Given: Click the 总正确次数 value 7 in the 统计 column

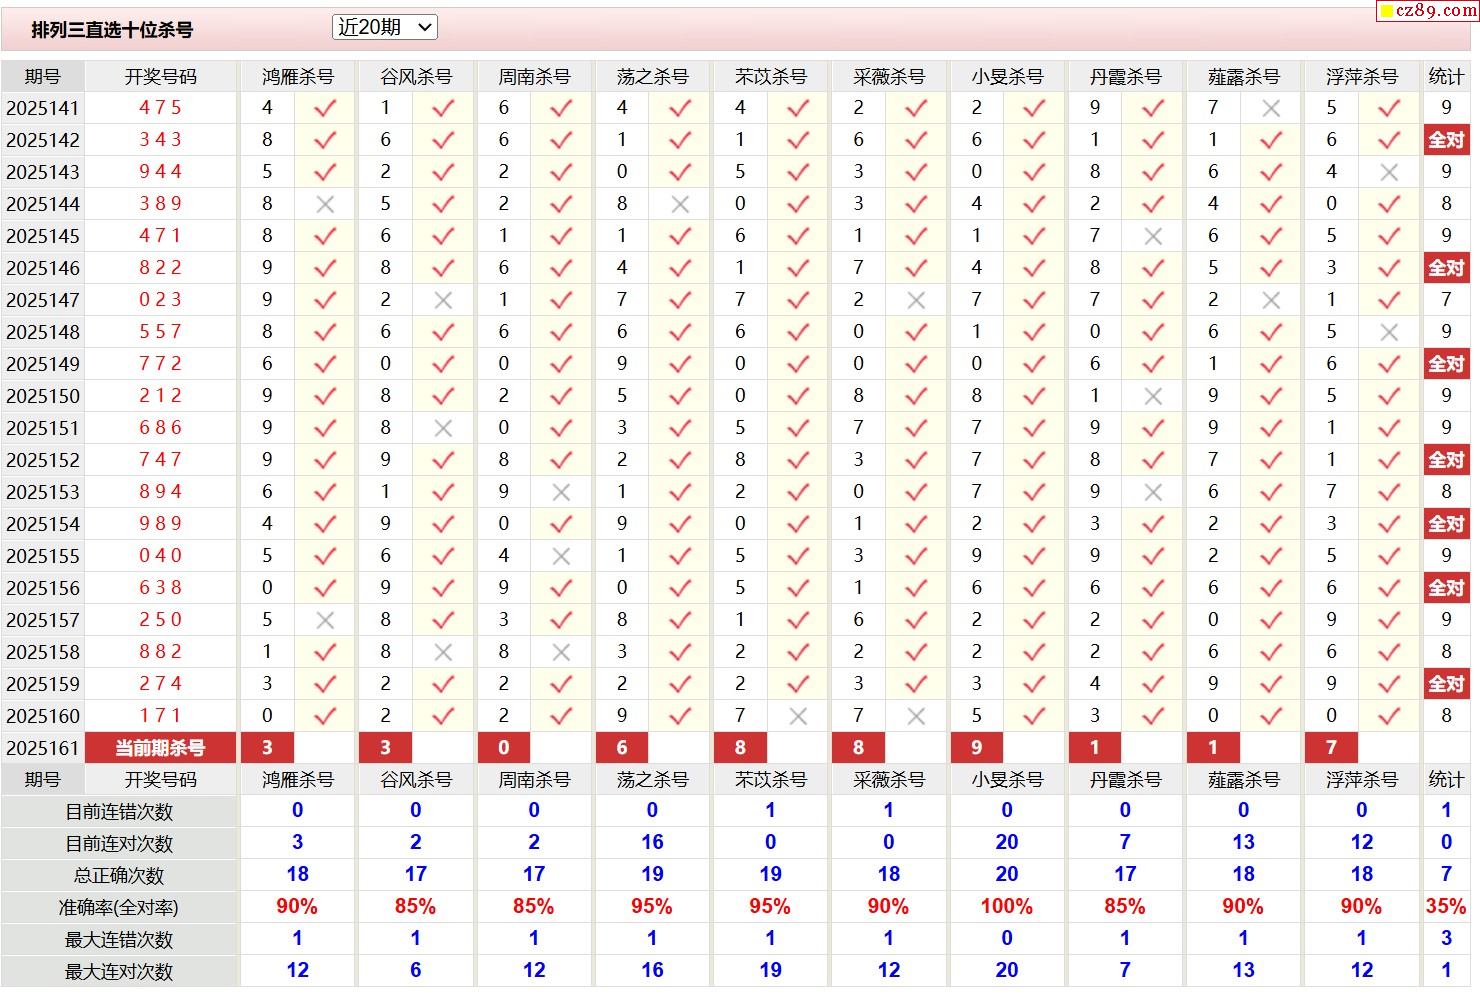Looking at the screenshot, I should point(1446,875).
